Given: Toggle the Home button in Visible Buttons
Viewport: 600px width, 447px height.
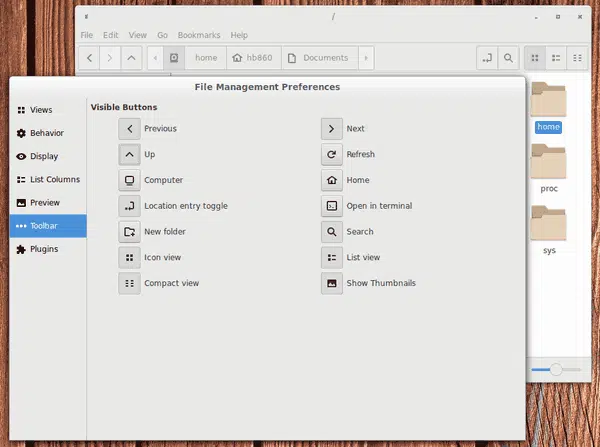Looking at the screenshot, I should pyautogui.click(x=332, y=180).
